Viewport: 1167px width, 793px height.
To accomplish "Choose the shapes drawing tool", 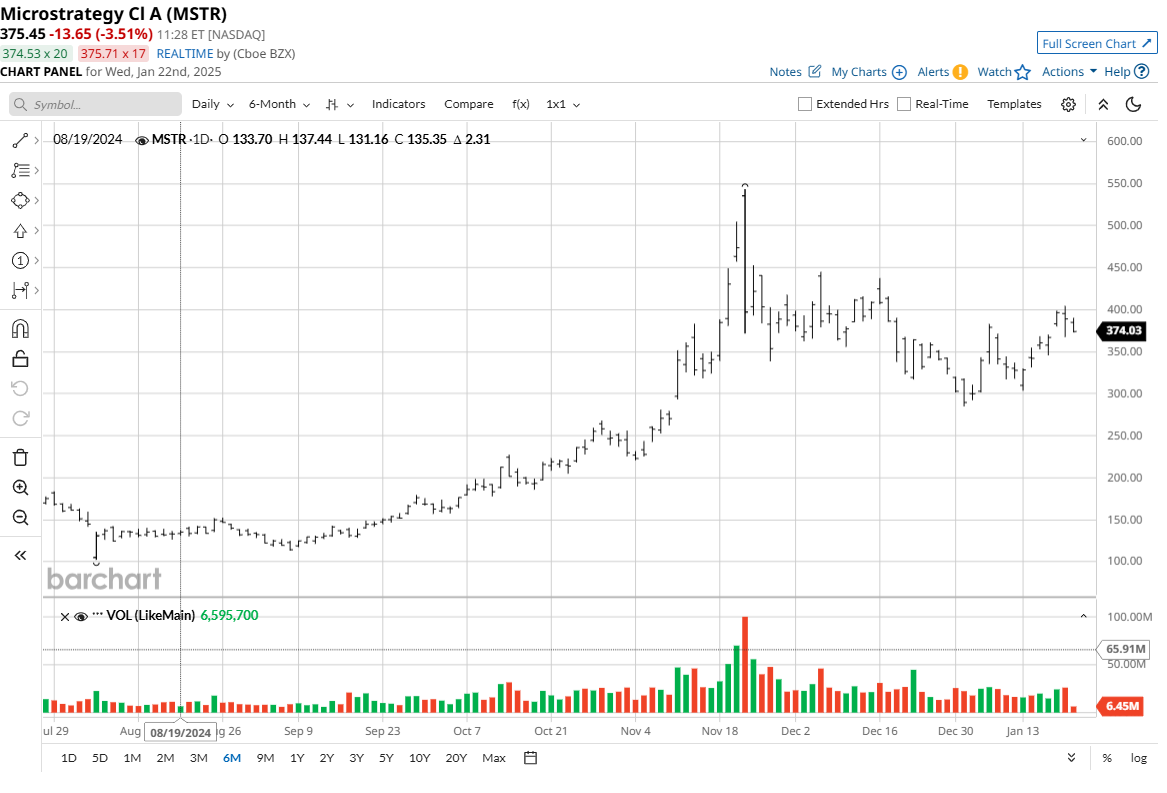I will 20,200.
